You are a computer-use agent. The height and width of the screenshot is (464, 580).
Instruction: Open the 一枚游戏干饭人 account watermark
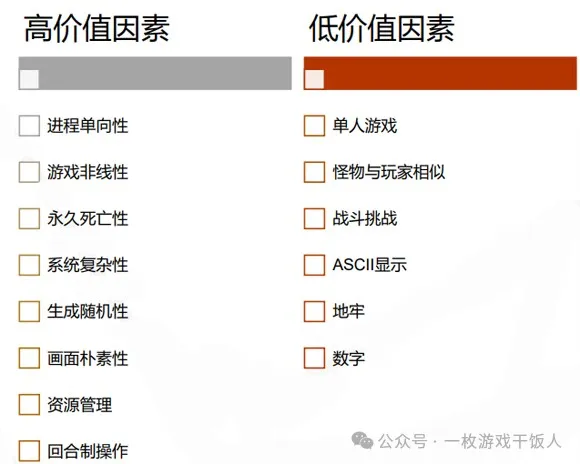[503, 441]
